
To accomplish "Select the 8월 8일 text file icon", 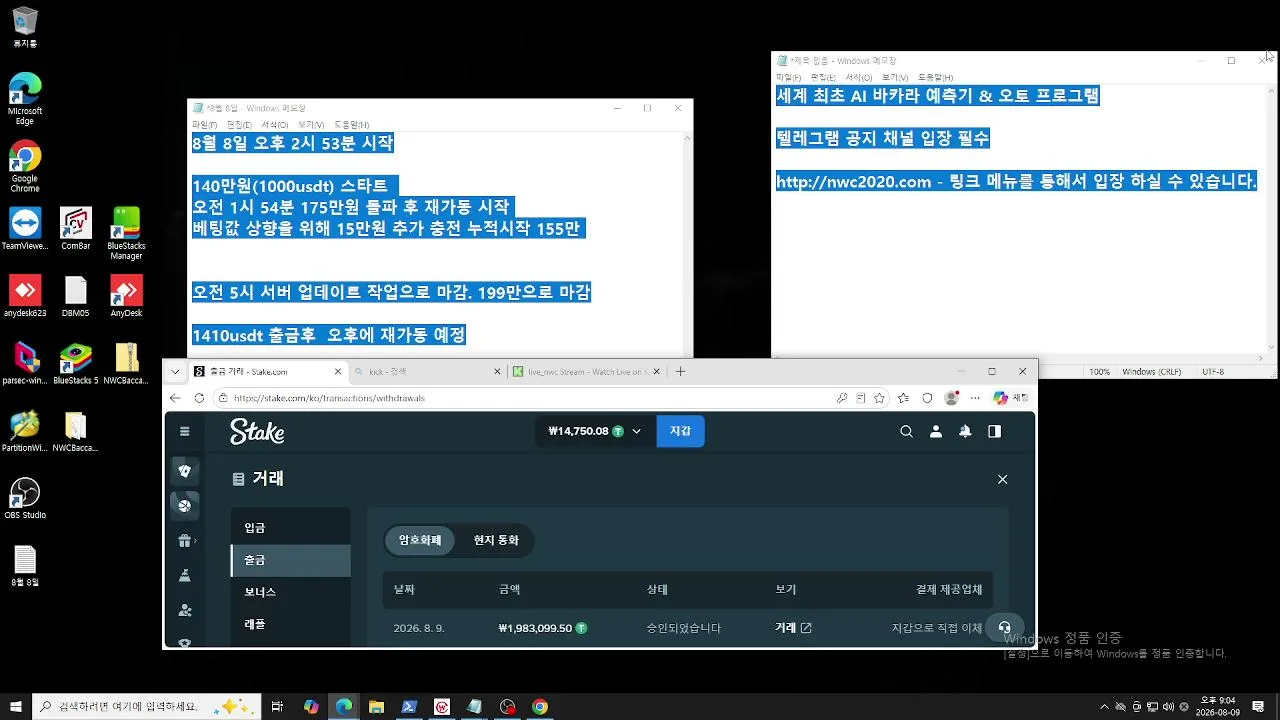I will click(25, 566).
